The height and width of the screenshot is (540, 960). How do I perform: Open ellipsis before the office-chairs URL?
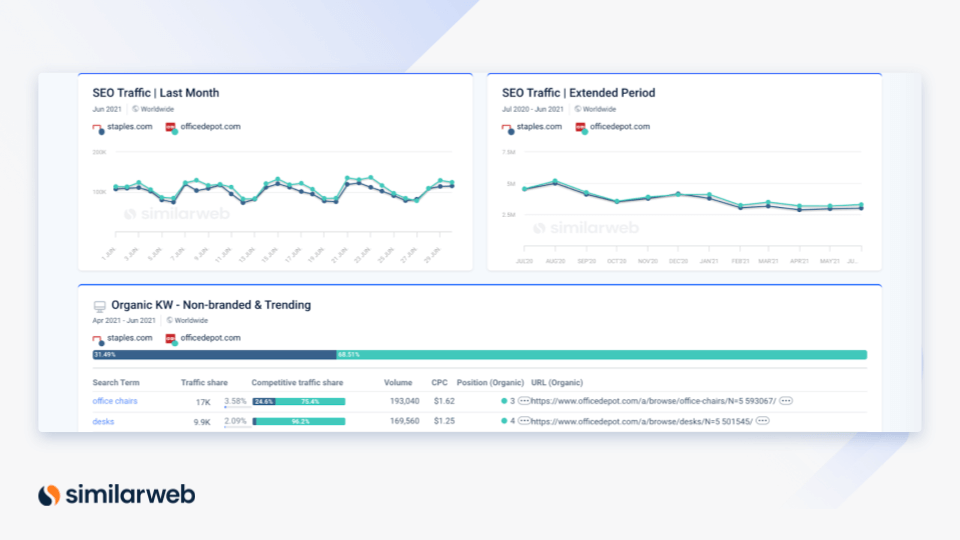pyautogui.click(x=524, y=401)
